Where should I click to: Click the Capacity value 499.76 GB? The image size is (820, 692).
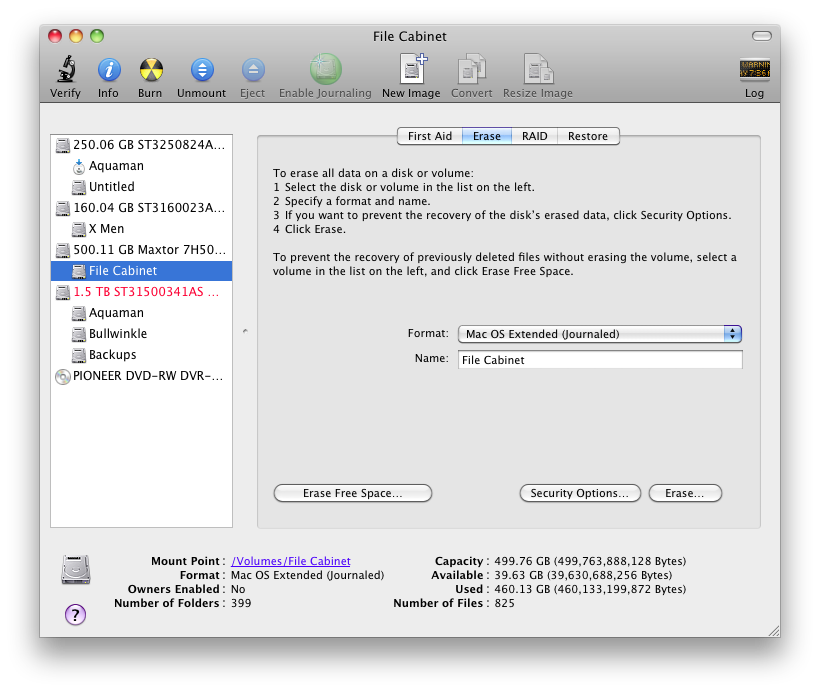(x=590, y=561)
